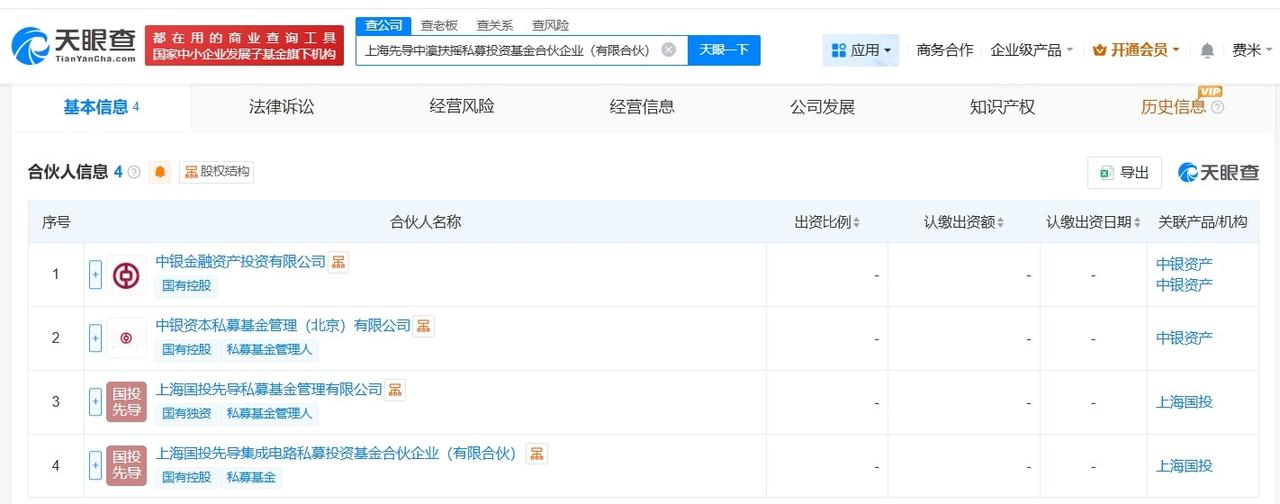Expand row 1 with the plus button
This screenshot has height=504, width=1280.
[95, 274]
